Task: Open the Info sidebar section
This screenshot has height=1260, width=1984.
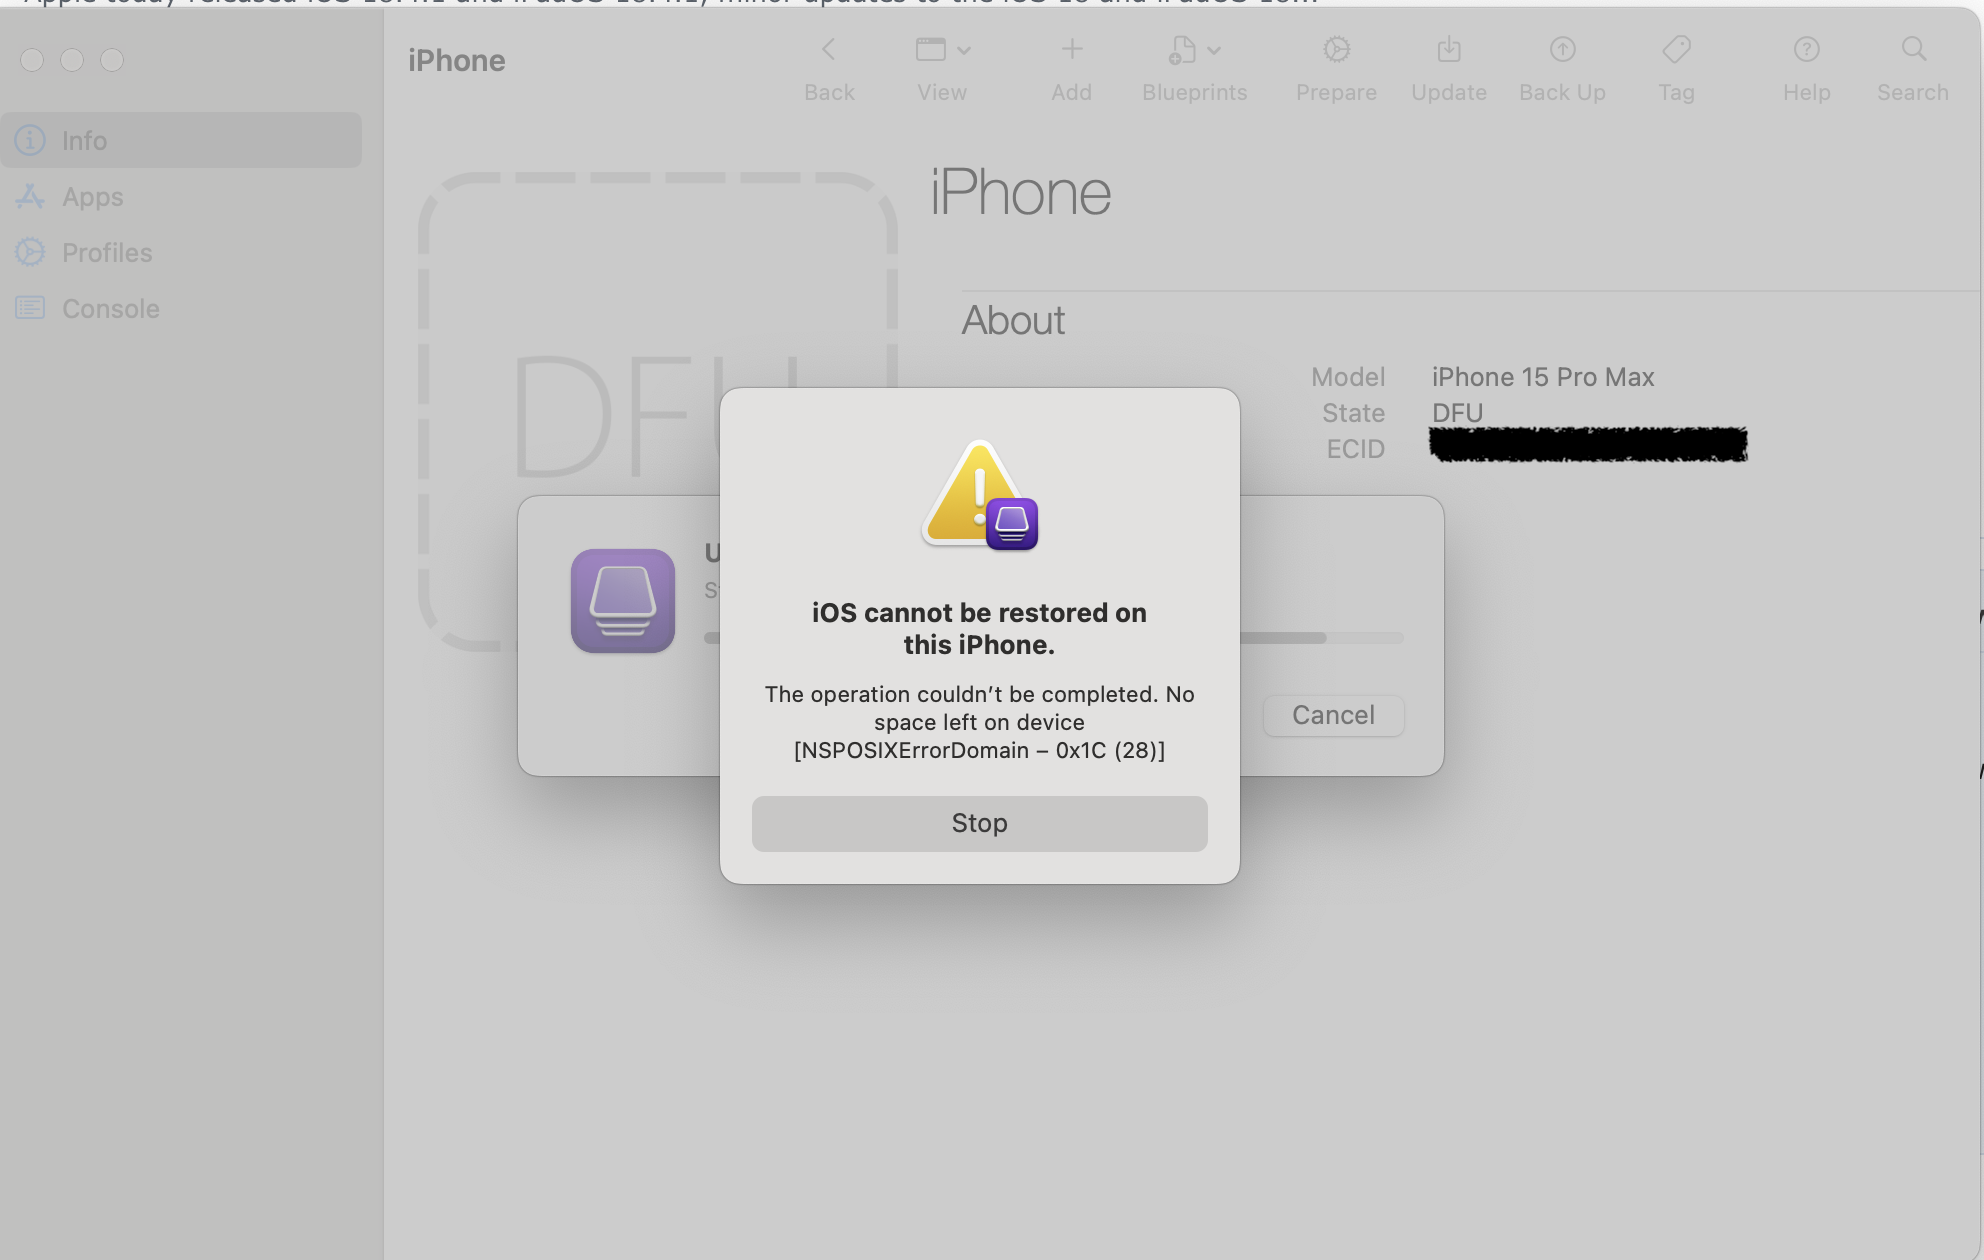Action: point(181,140)
